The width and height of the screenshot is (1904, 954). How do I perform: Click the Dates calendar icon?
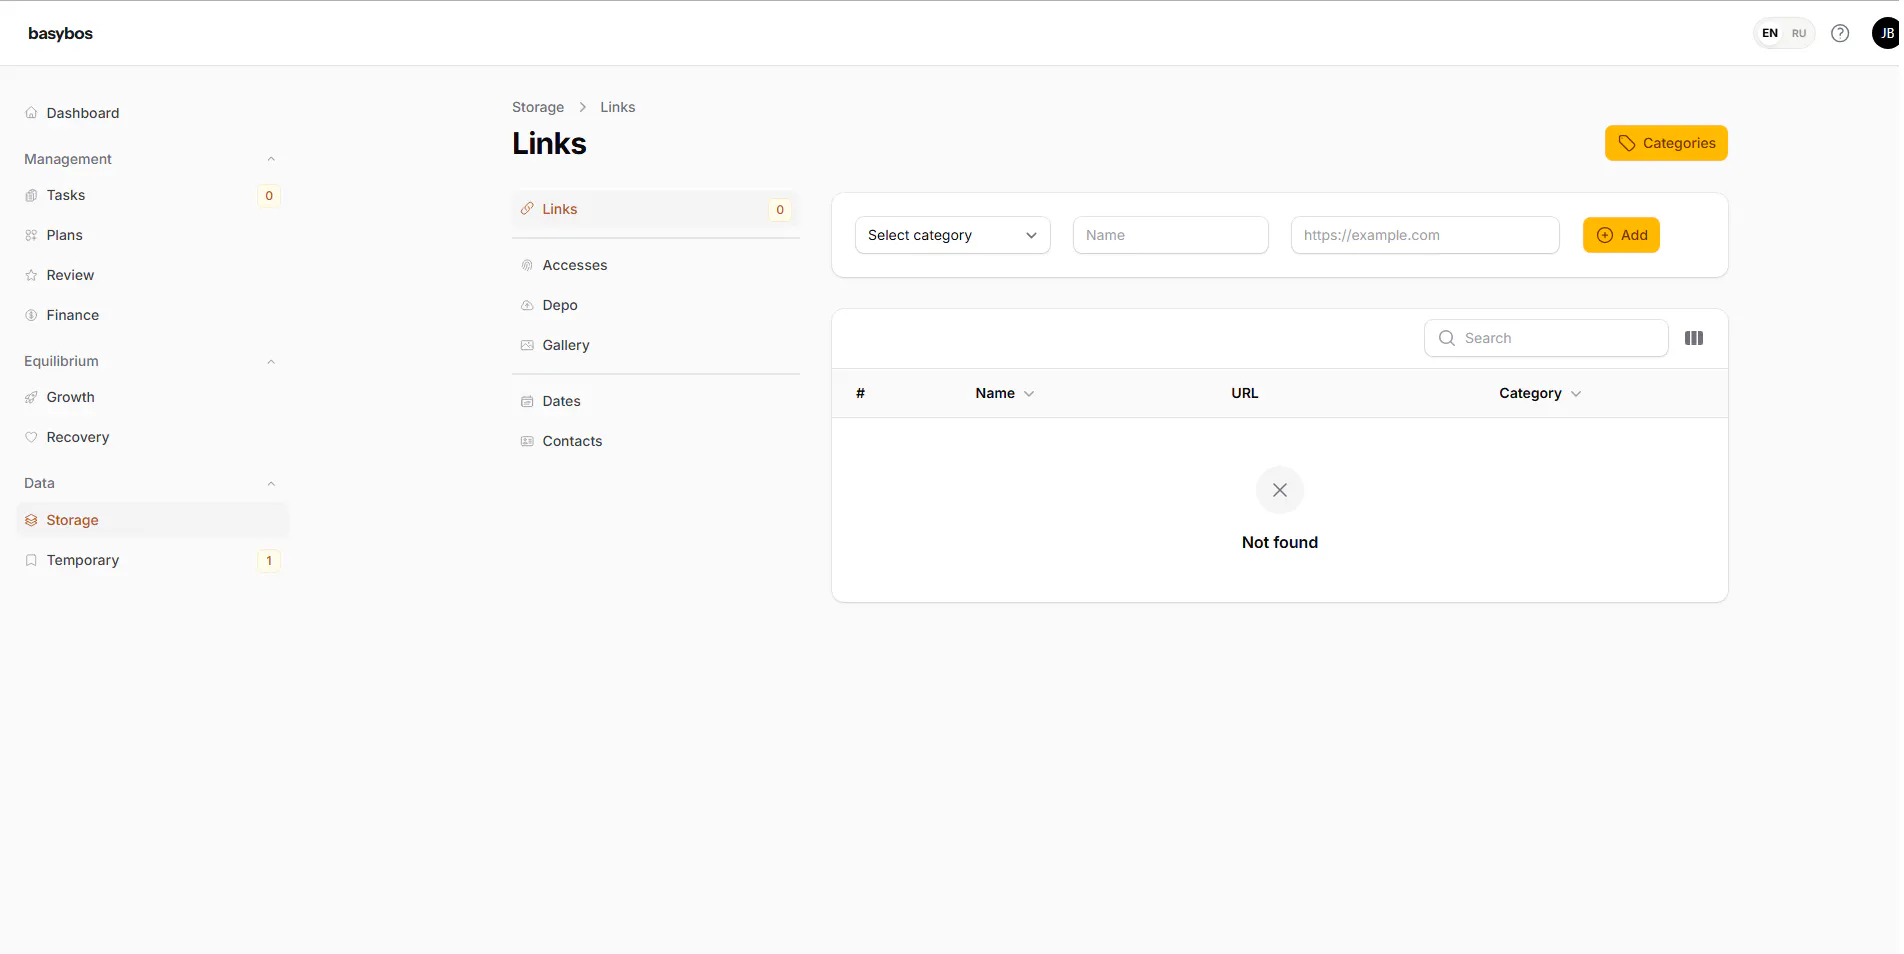pos(527,401)
